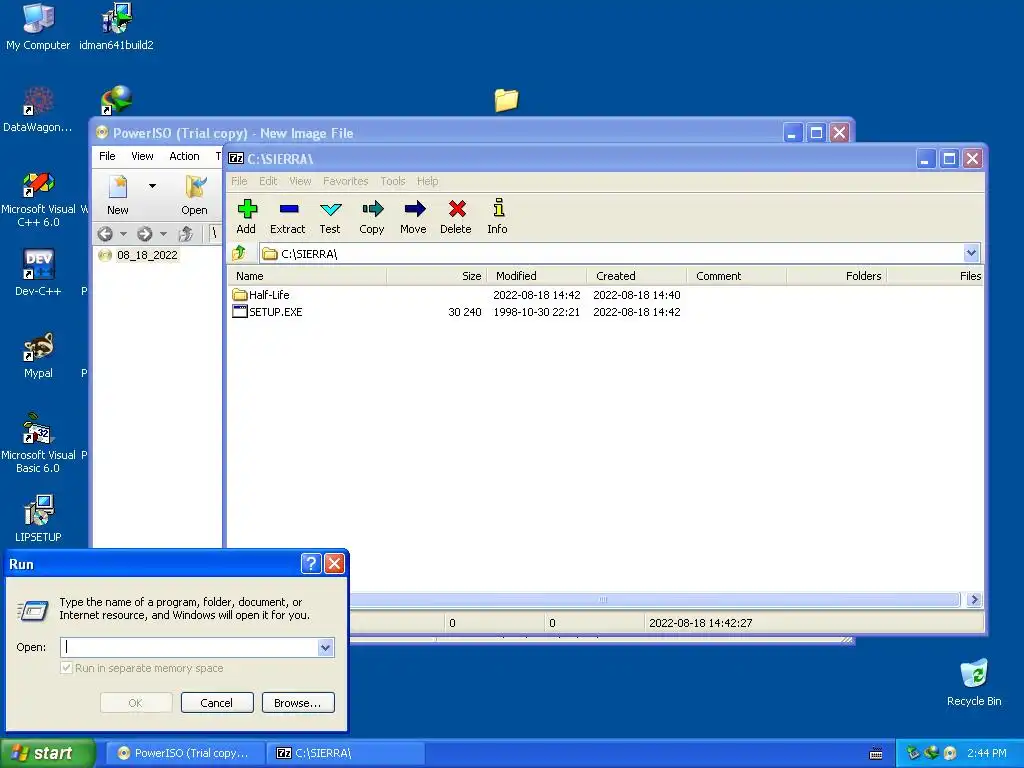Click the Move arrow in 7-Zip
1024x768 pixels.
coord(413,216)
